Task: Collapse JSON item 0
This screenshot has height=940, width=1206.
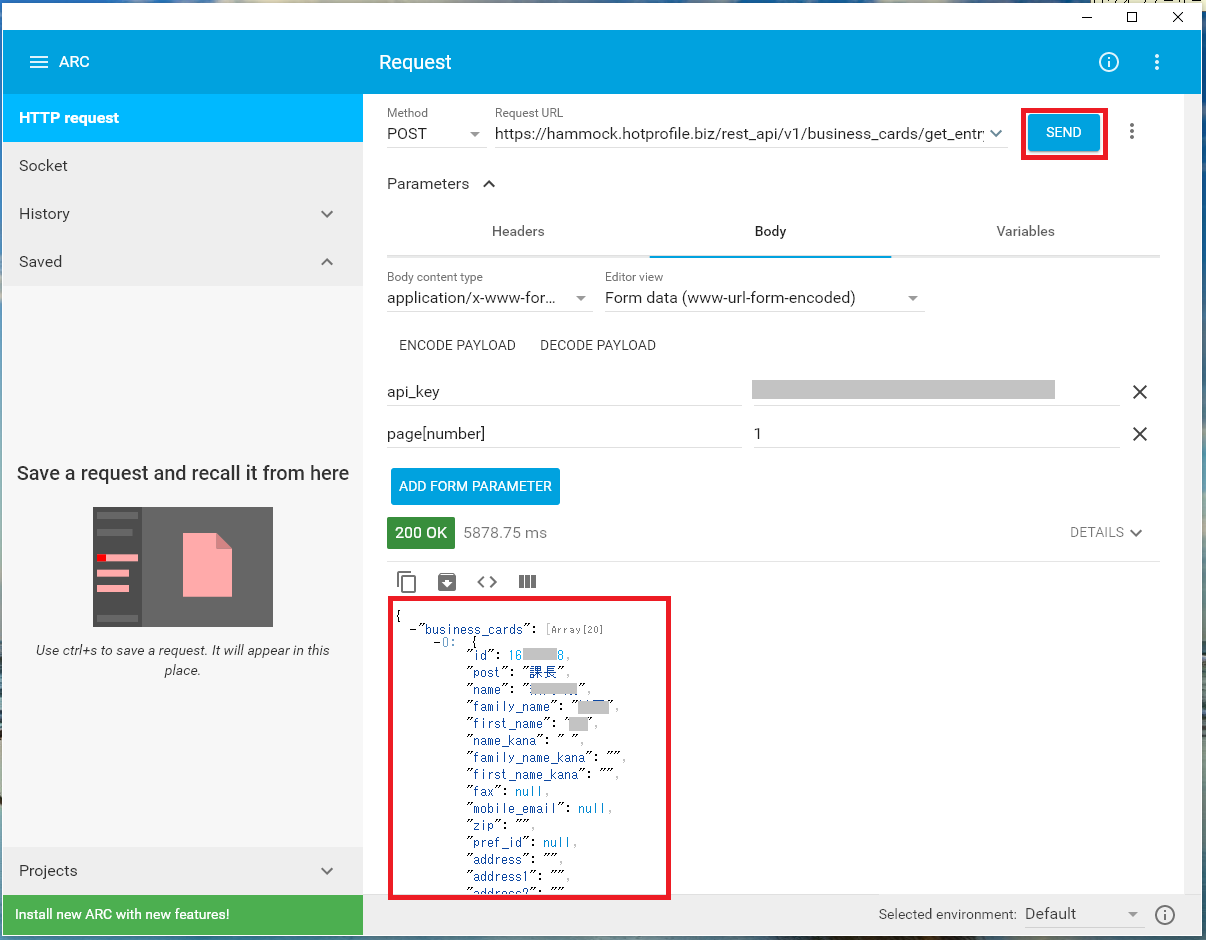Action: click(438, 643)
